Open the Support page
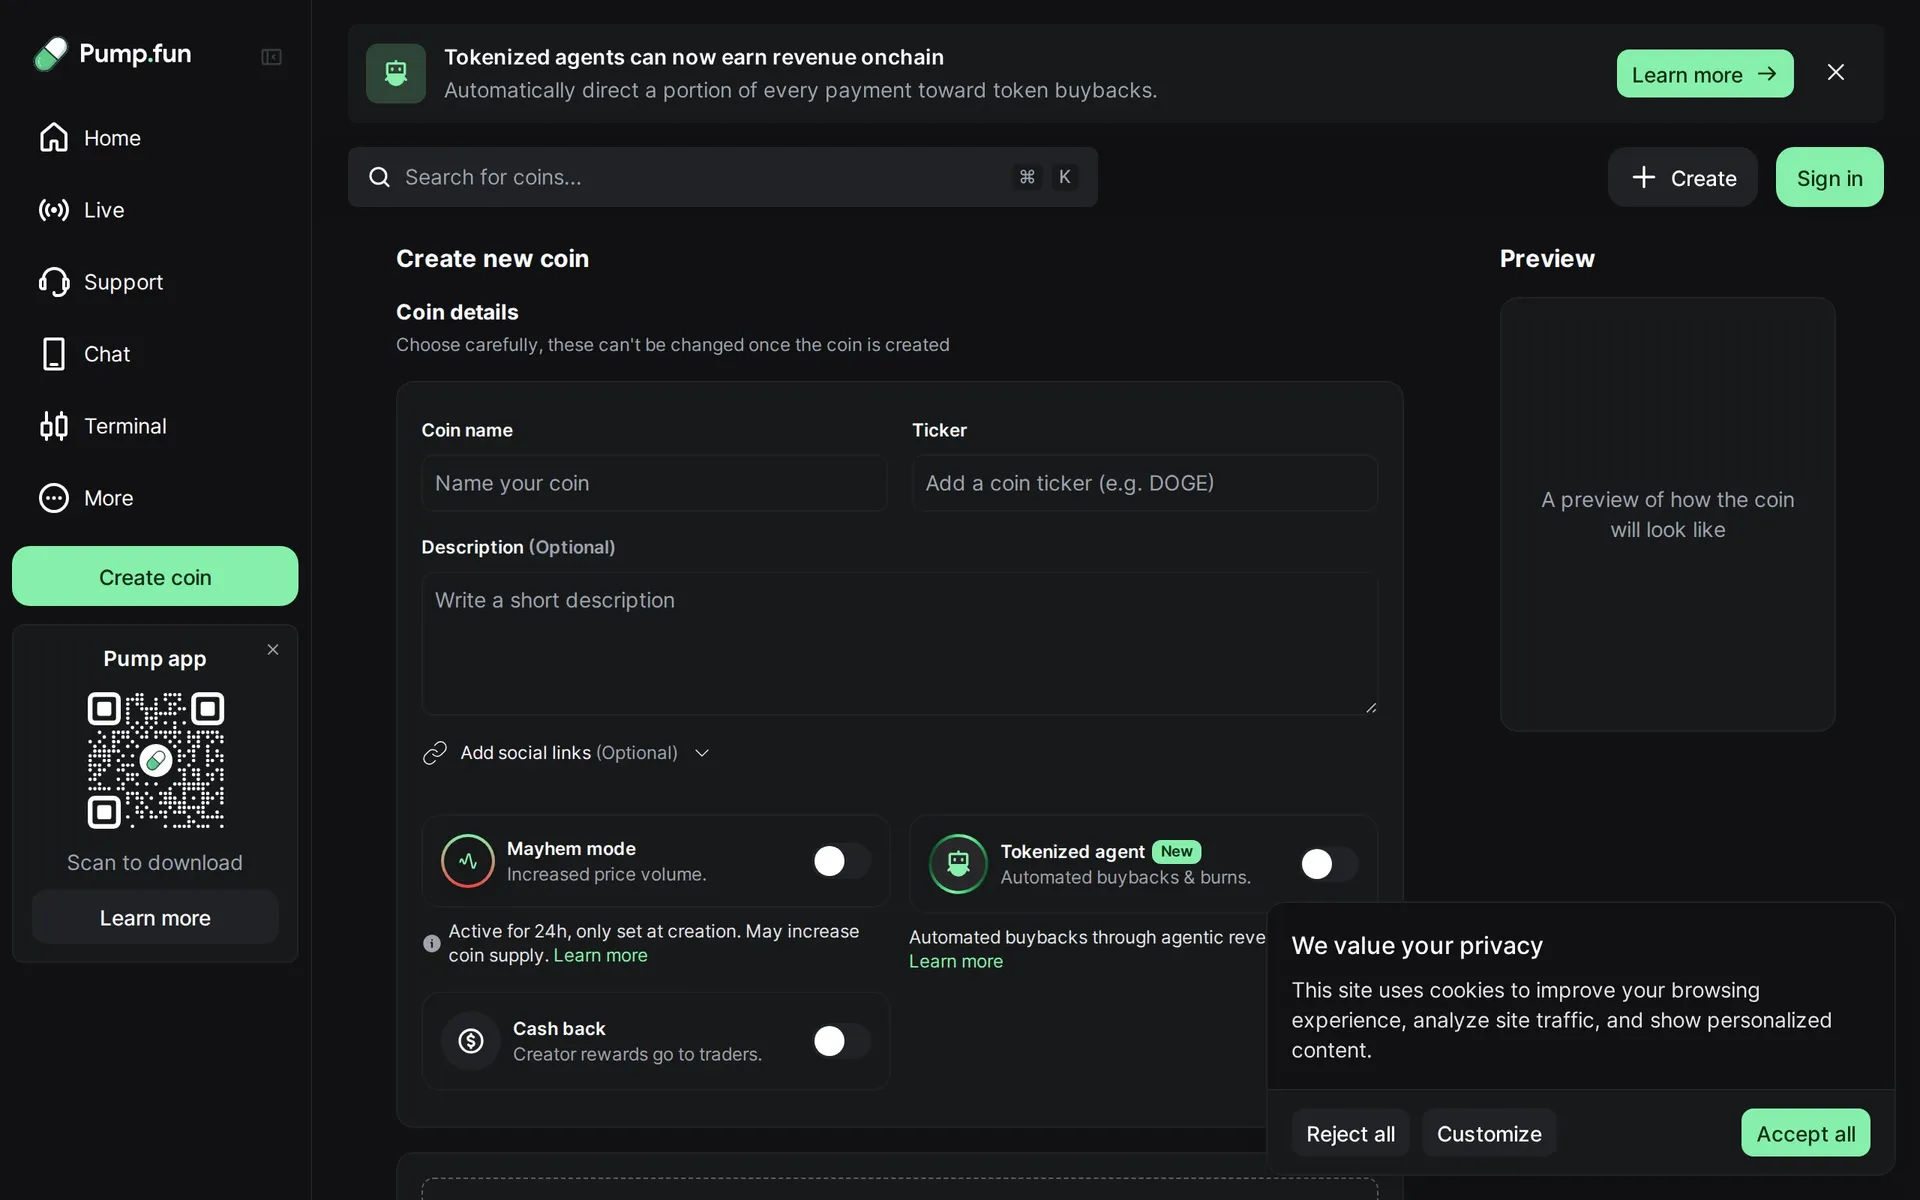1920x1200 pixels. [155, 282]
